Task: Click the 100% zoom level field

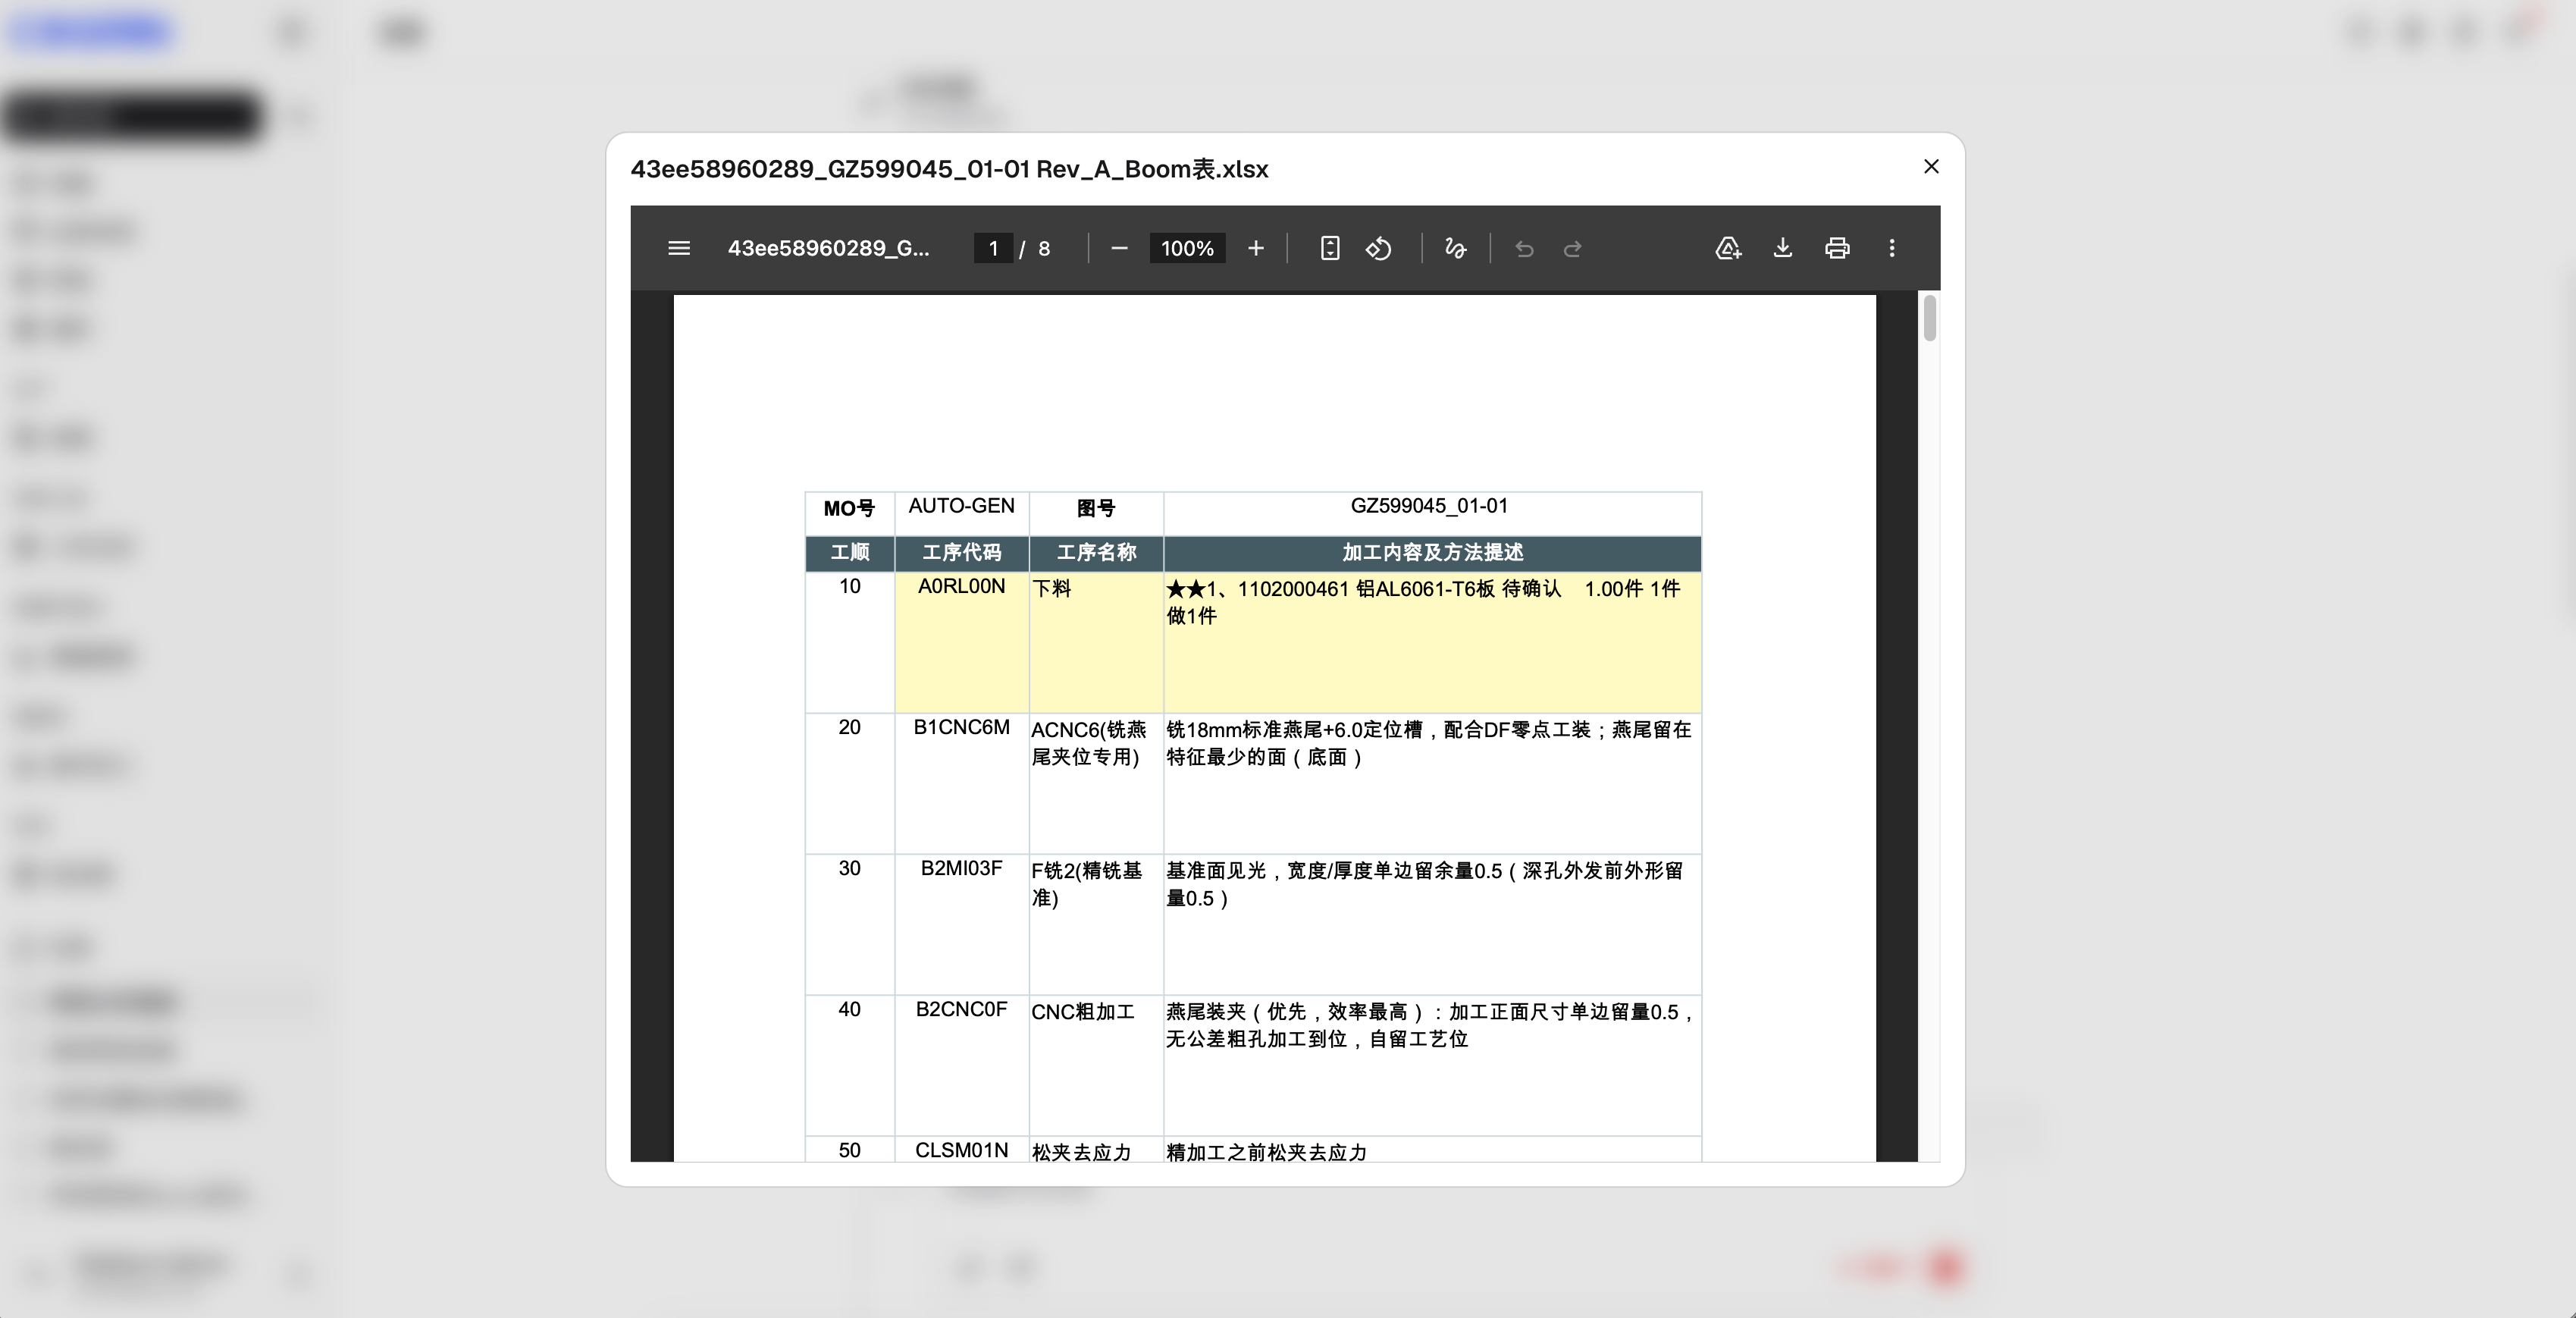Action: tap(1187, 248)
